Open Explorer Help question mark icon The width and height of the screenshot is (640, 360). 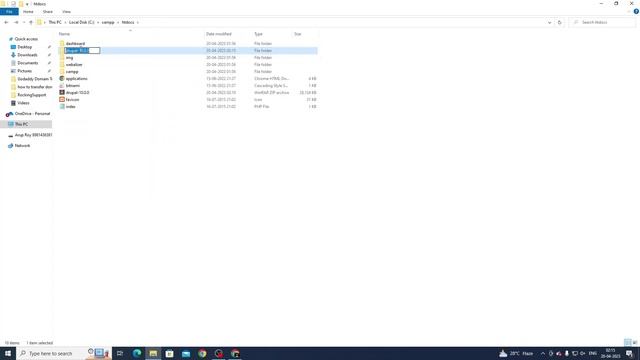636,12
